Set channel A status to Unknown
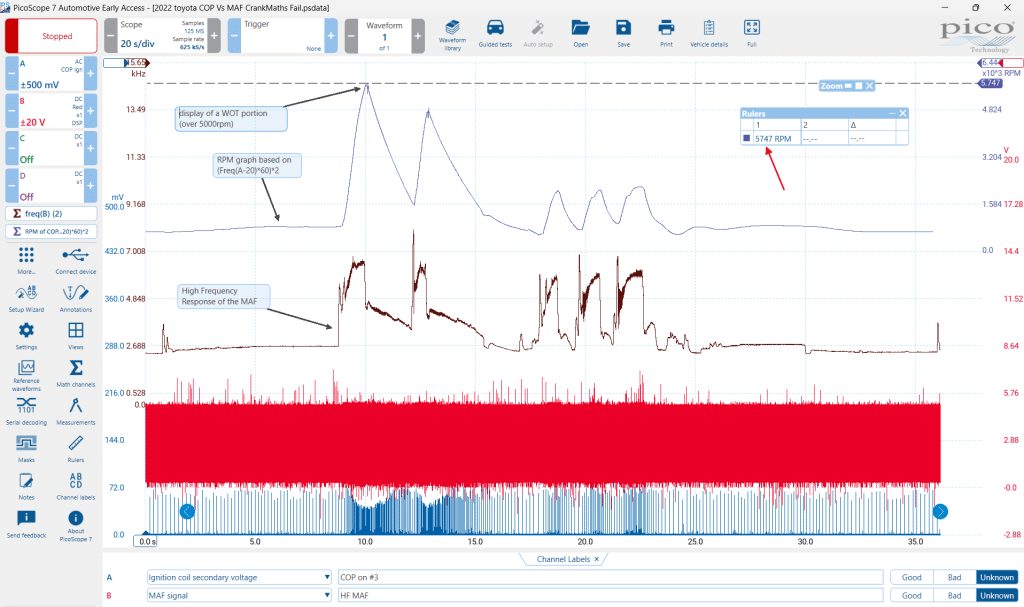This screenshot has width=1024, height=607. click(997, 578)
